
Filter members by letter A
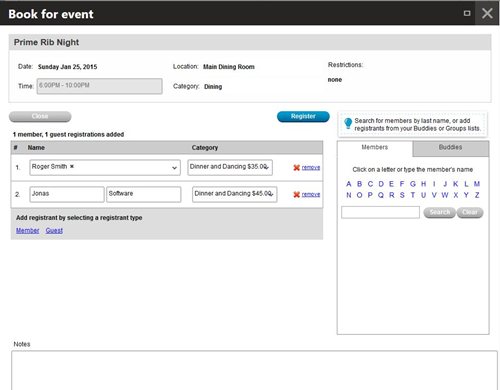click(349, 184)
